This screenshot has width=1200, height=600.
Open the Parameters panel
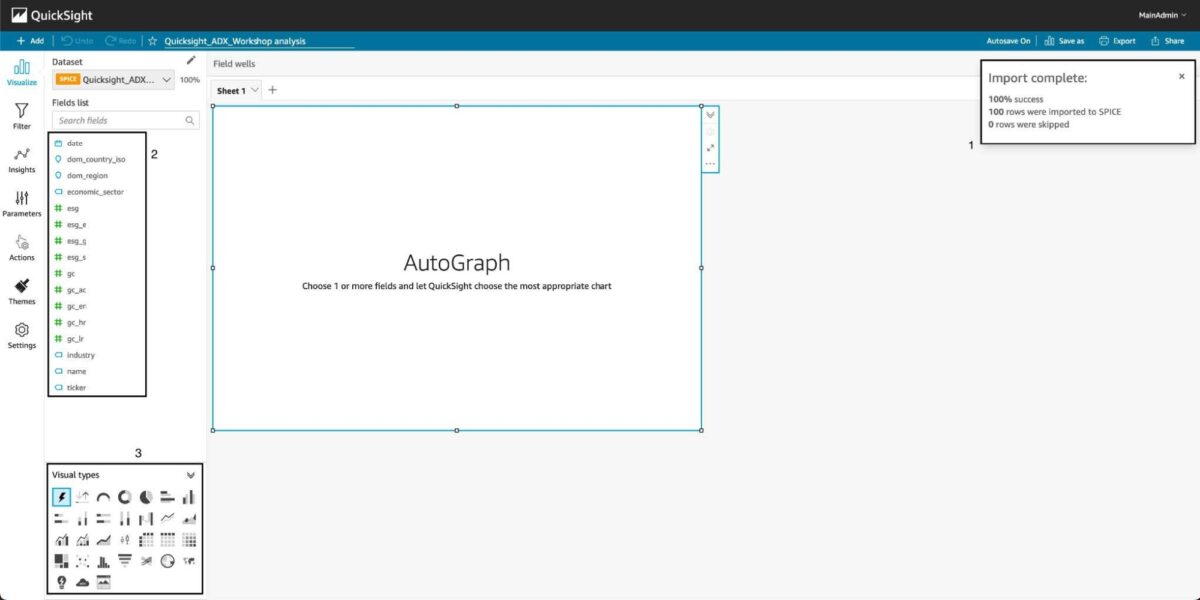[21, 204]
